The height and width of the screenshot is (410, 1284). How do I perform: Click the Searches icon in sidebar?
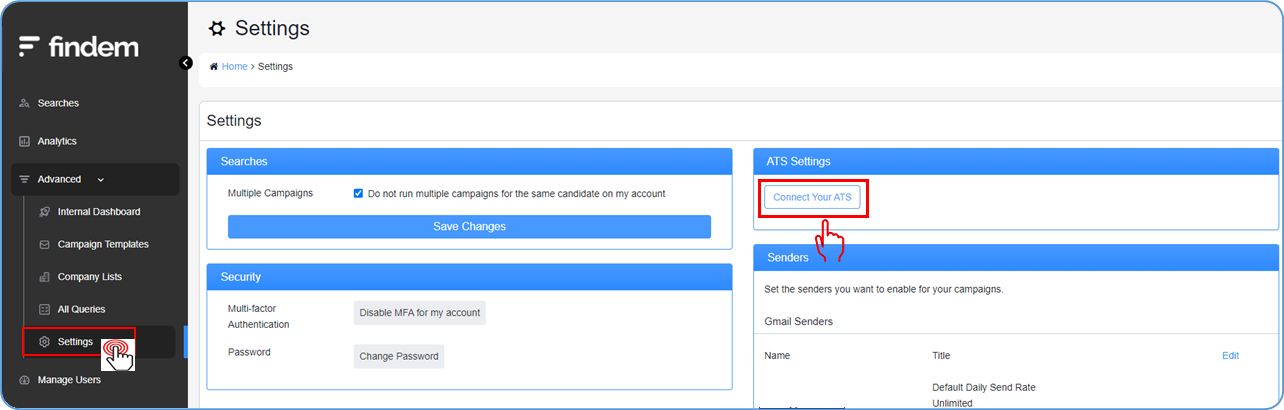pos(24,103)
